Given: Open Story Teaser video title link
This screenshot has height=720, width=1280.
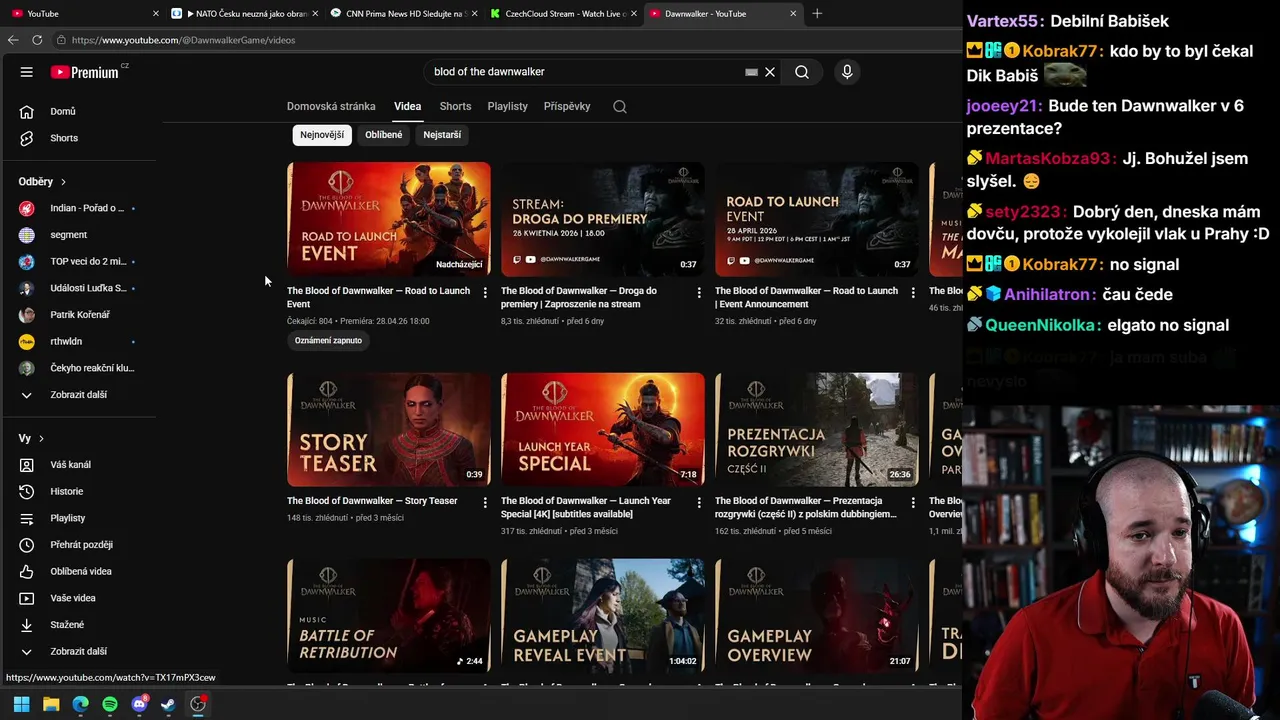Looking at the screenshot, I should click(372, 501).
